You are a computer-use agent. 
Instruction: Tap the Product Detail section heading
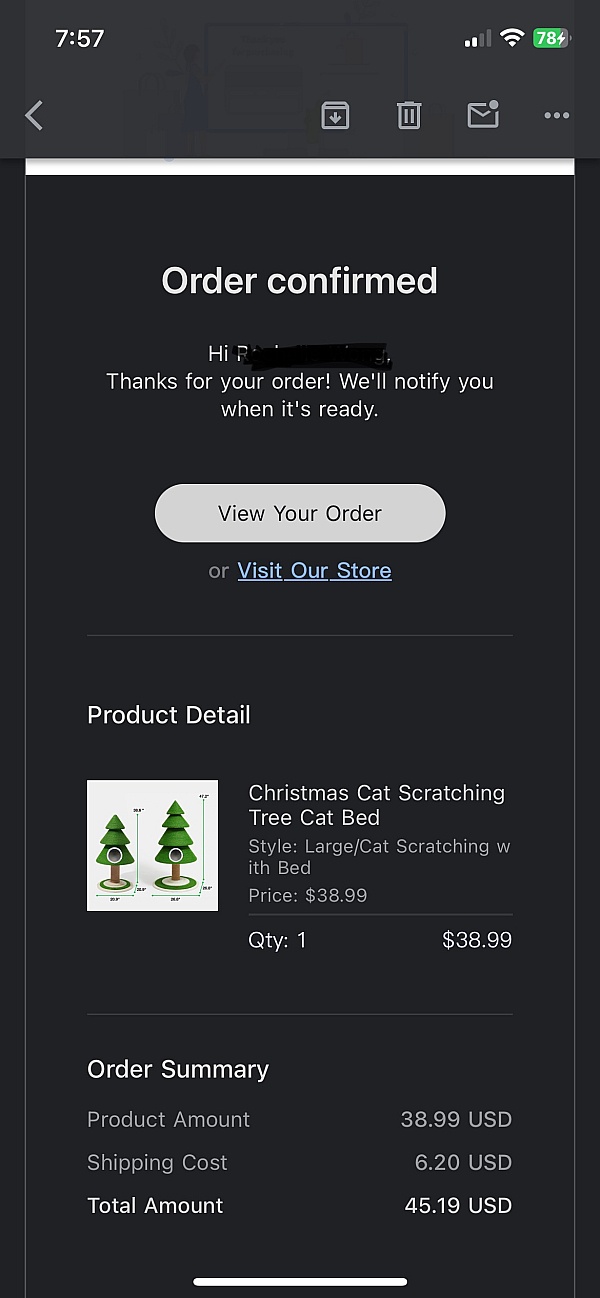tap(169, 715)
